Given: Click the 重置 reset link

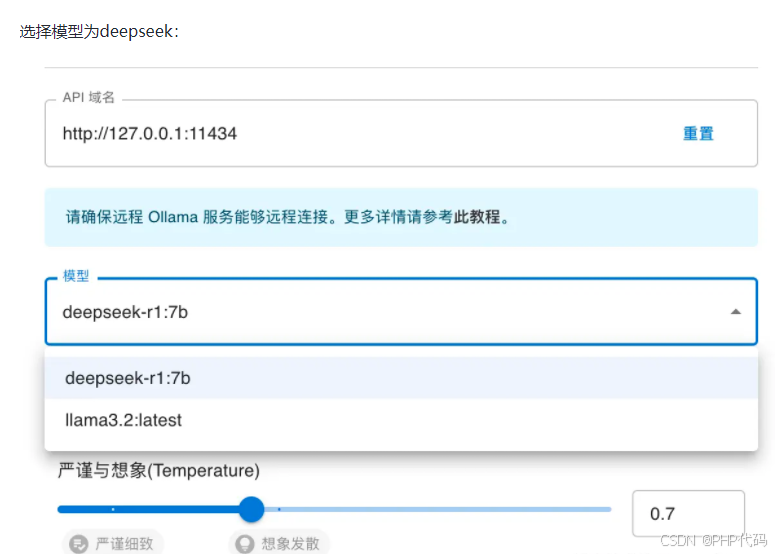Looking at the screenshot, I should pos(698,133).
